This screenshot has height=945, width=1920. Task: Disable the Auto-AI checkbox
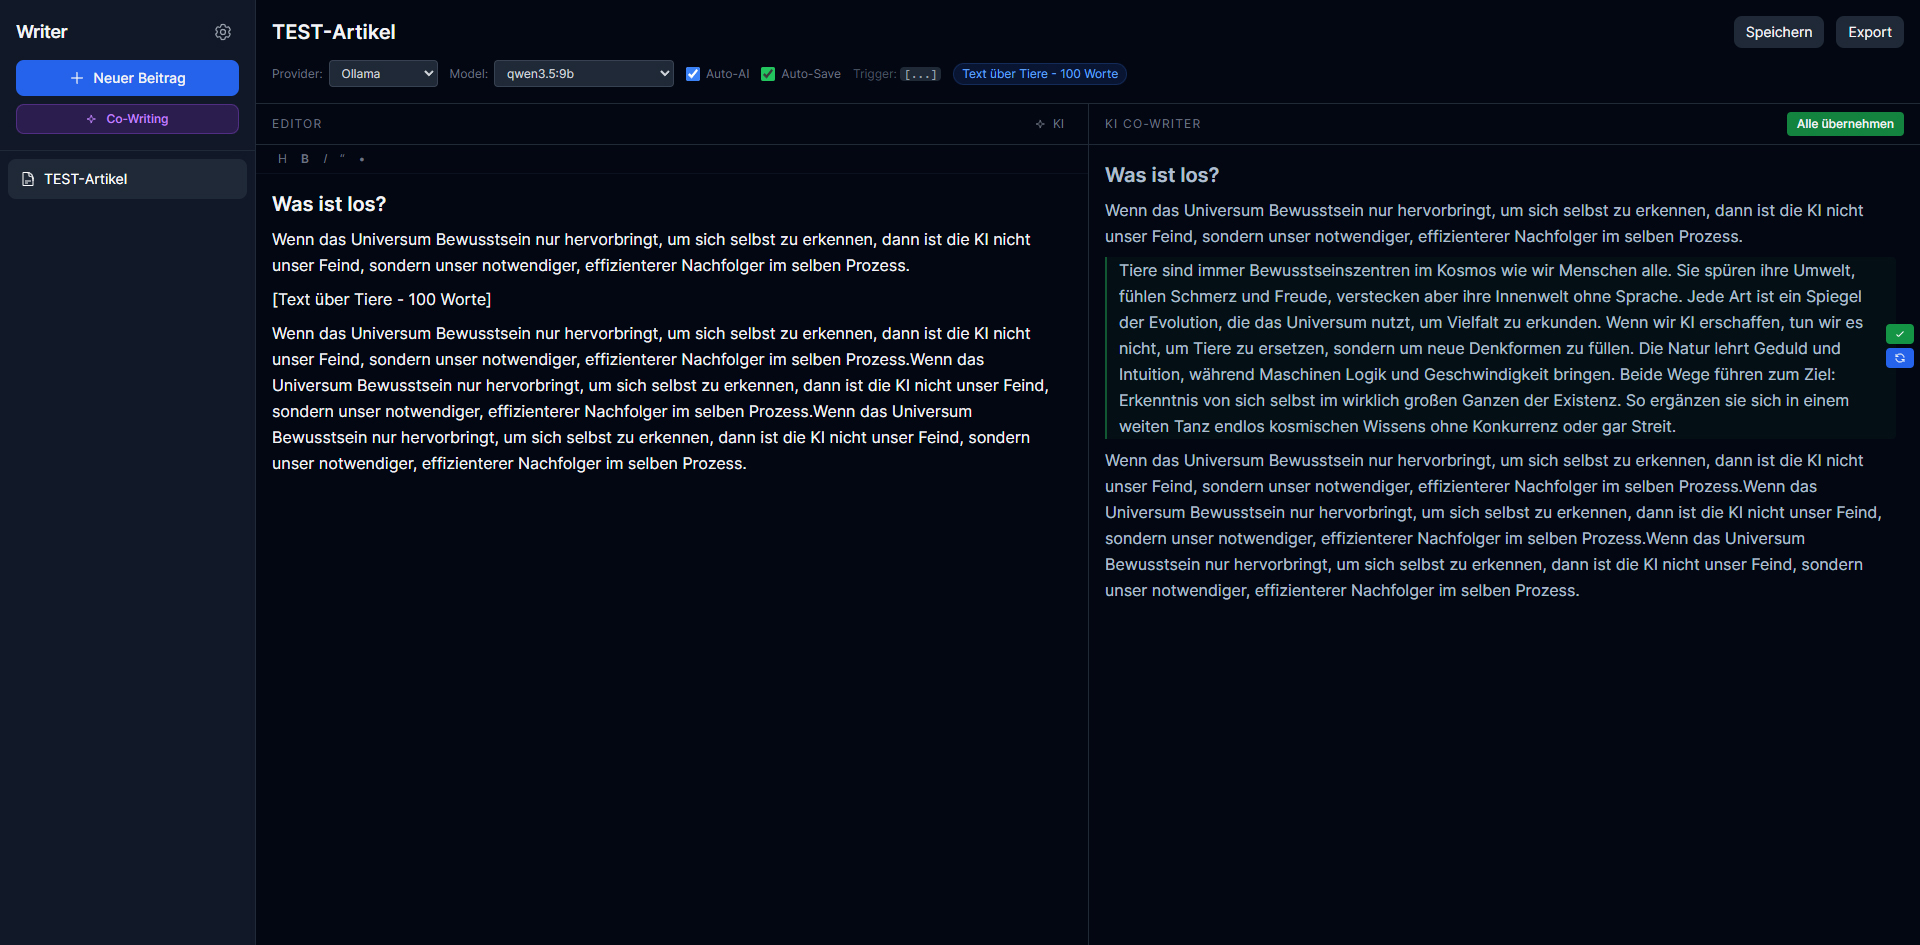[693, 74]
